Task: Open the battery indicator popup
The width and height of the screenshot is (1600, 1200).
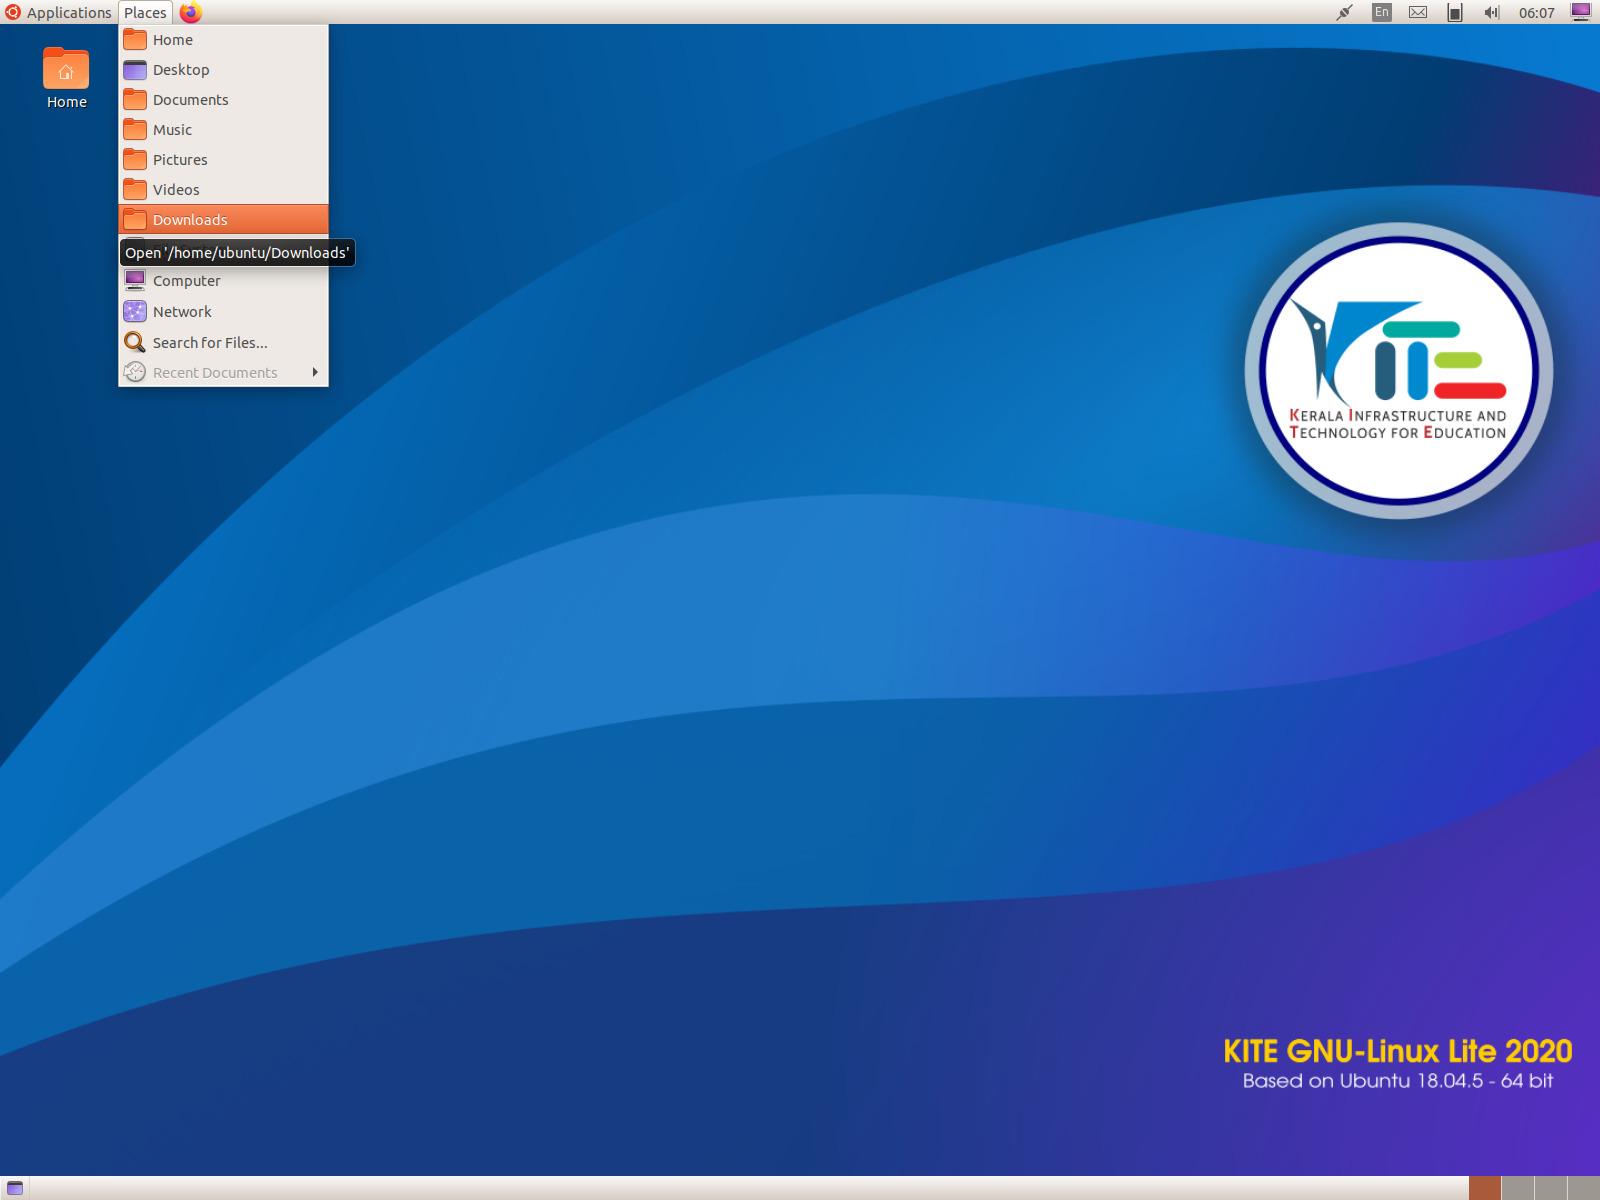Action: pos(1454,12)
